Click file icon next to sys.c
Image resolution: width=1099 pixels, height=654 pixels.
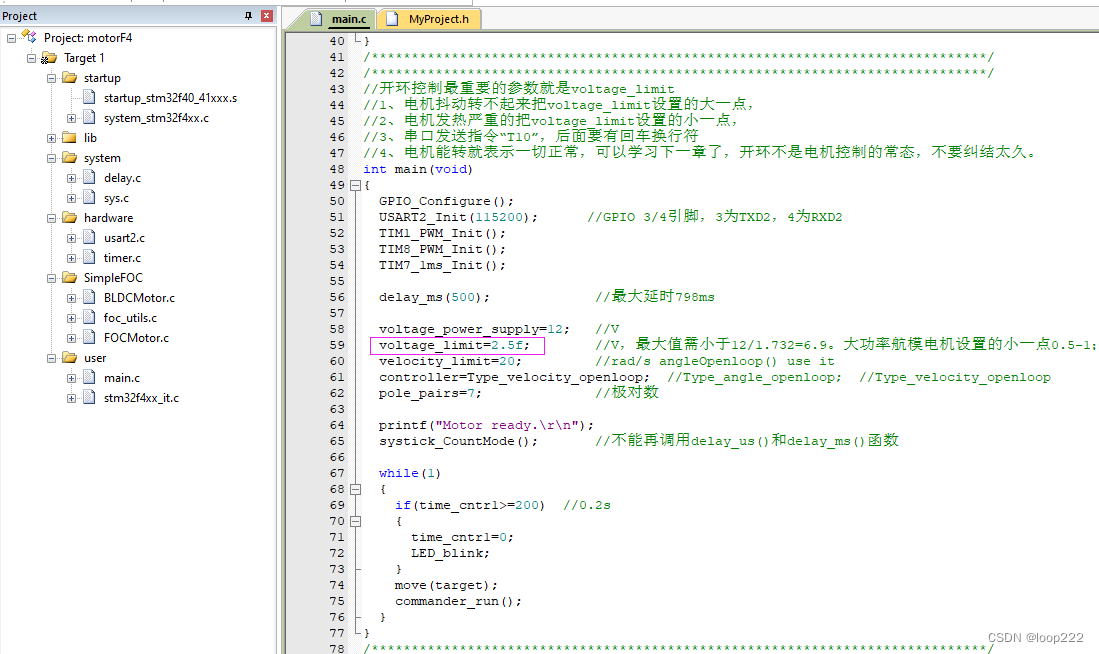[x=89, y=198]
